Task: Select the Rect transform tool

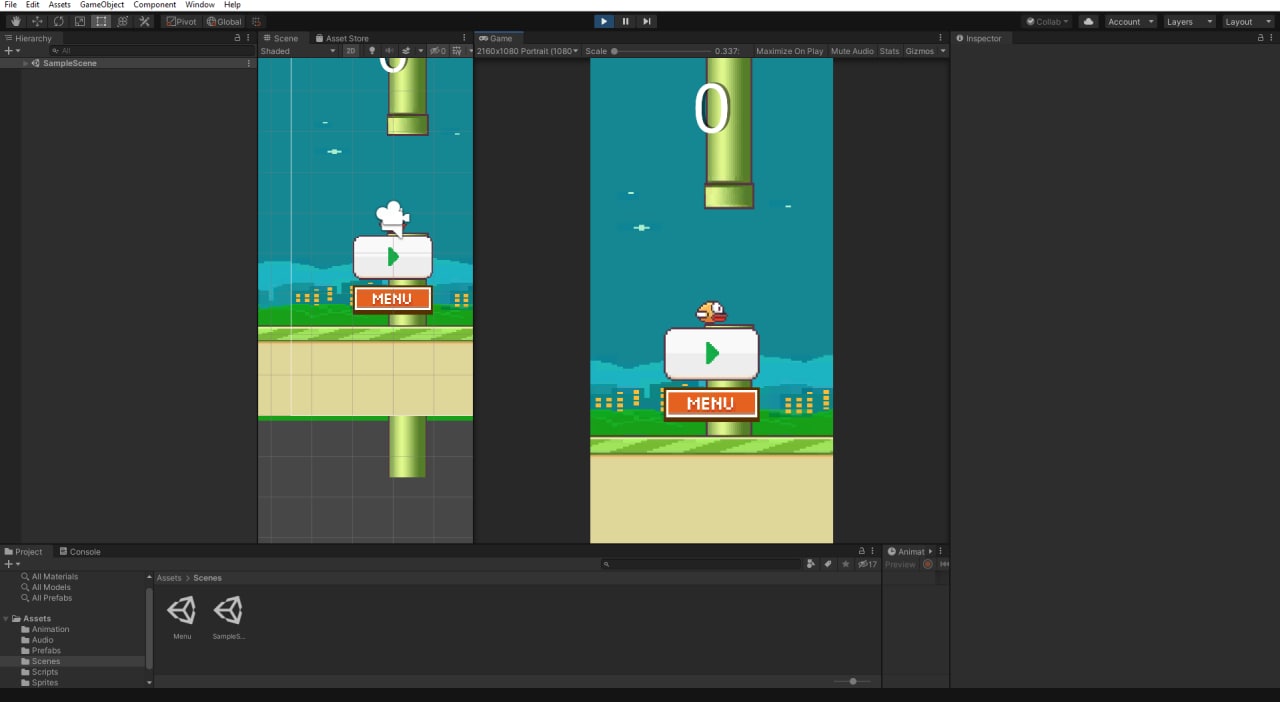Action: pos(101,21)
